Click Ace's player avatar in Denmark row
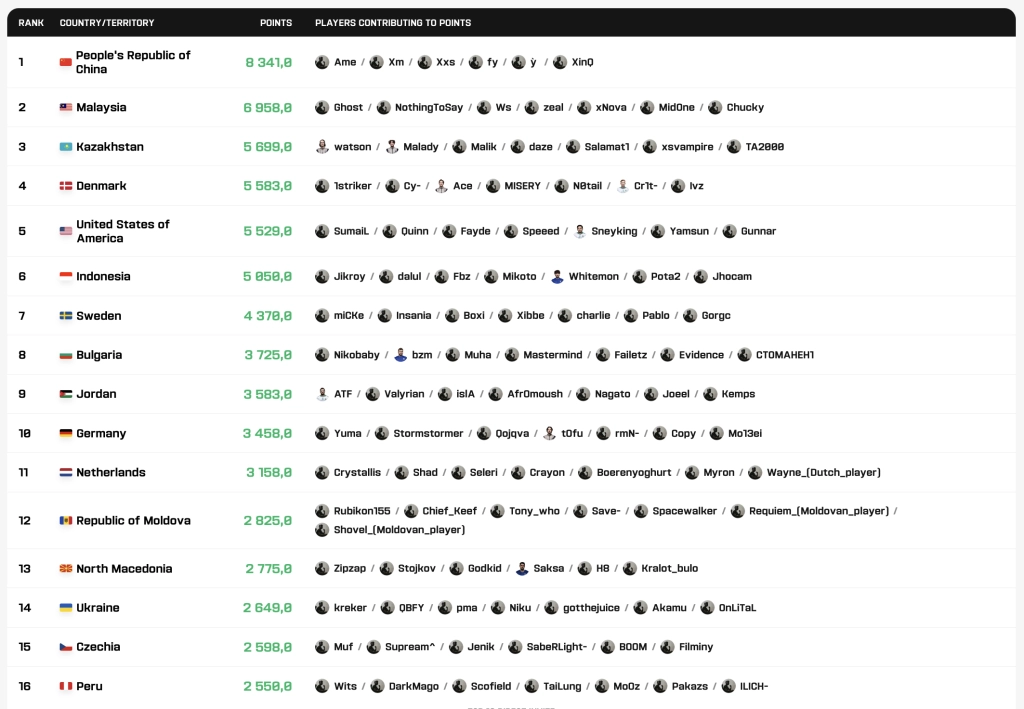 (441, 186)
